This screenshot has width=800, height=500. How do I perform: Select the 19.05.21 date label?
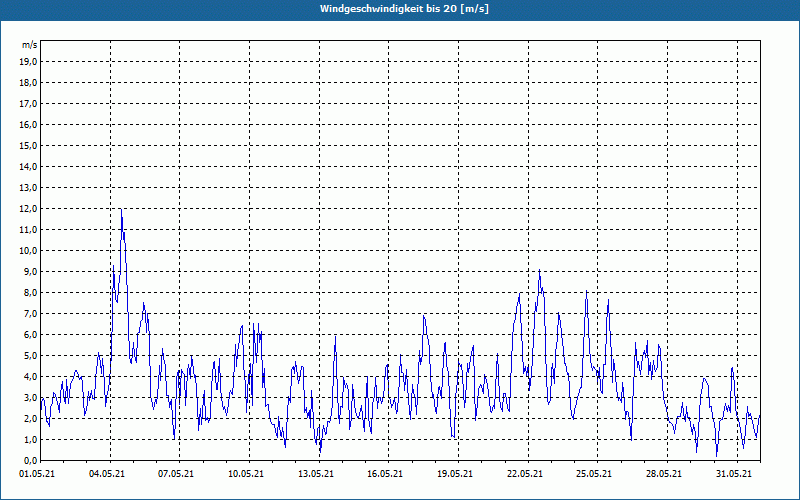coord(453,474)
